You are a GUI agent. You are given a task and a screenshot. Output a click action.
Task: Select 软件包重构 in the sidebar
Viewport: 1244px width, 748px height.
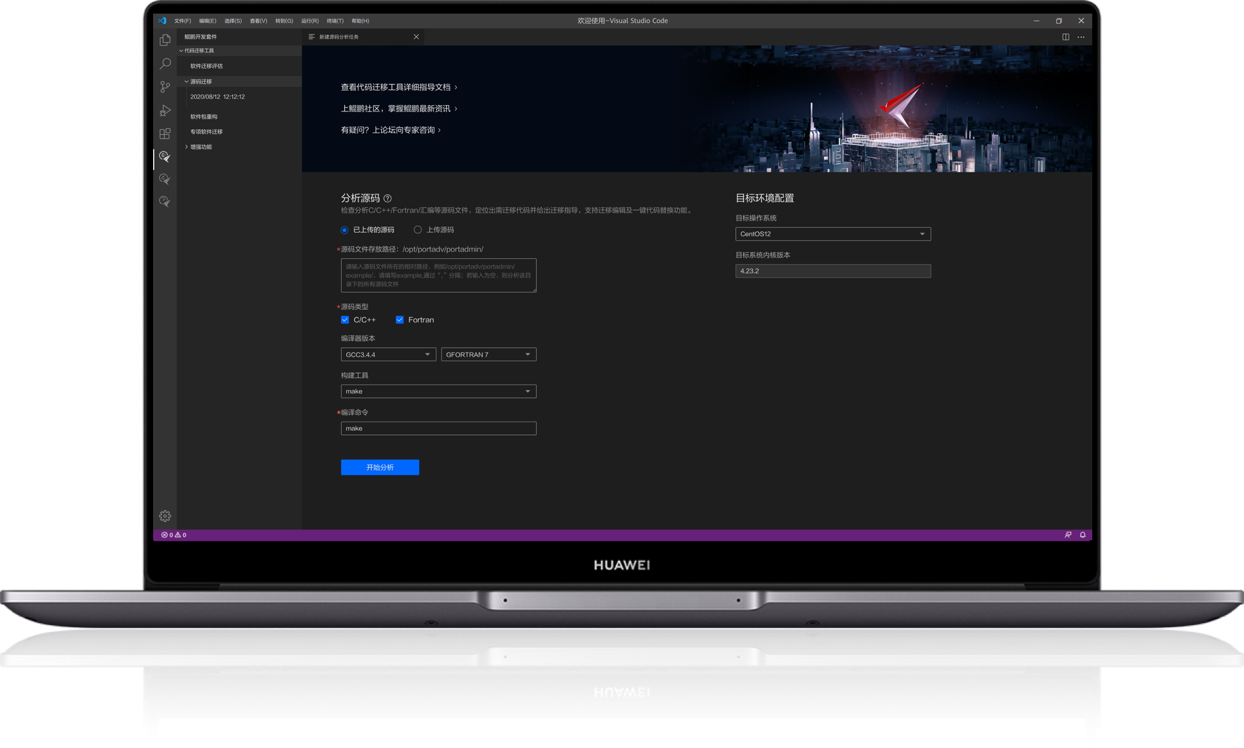(204, 117)
